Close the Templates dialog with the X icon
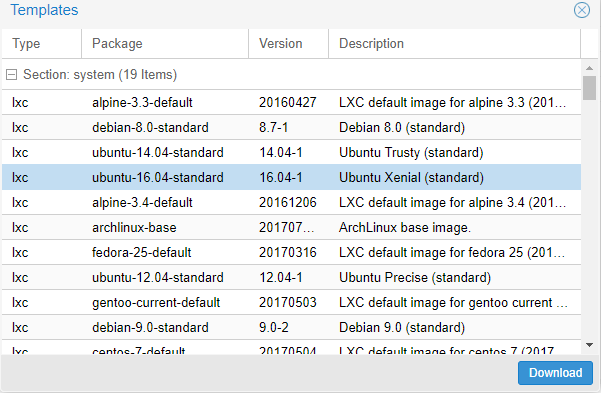Image resolution: width=601 pixels, height=393 pixels. [x=582, y=10]
